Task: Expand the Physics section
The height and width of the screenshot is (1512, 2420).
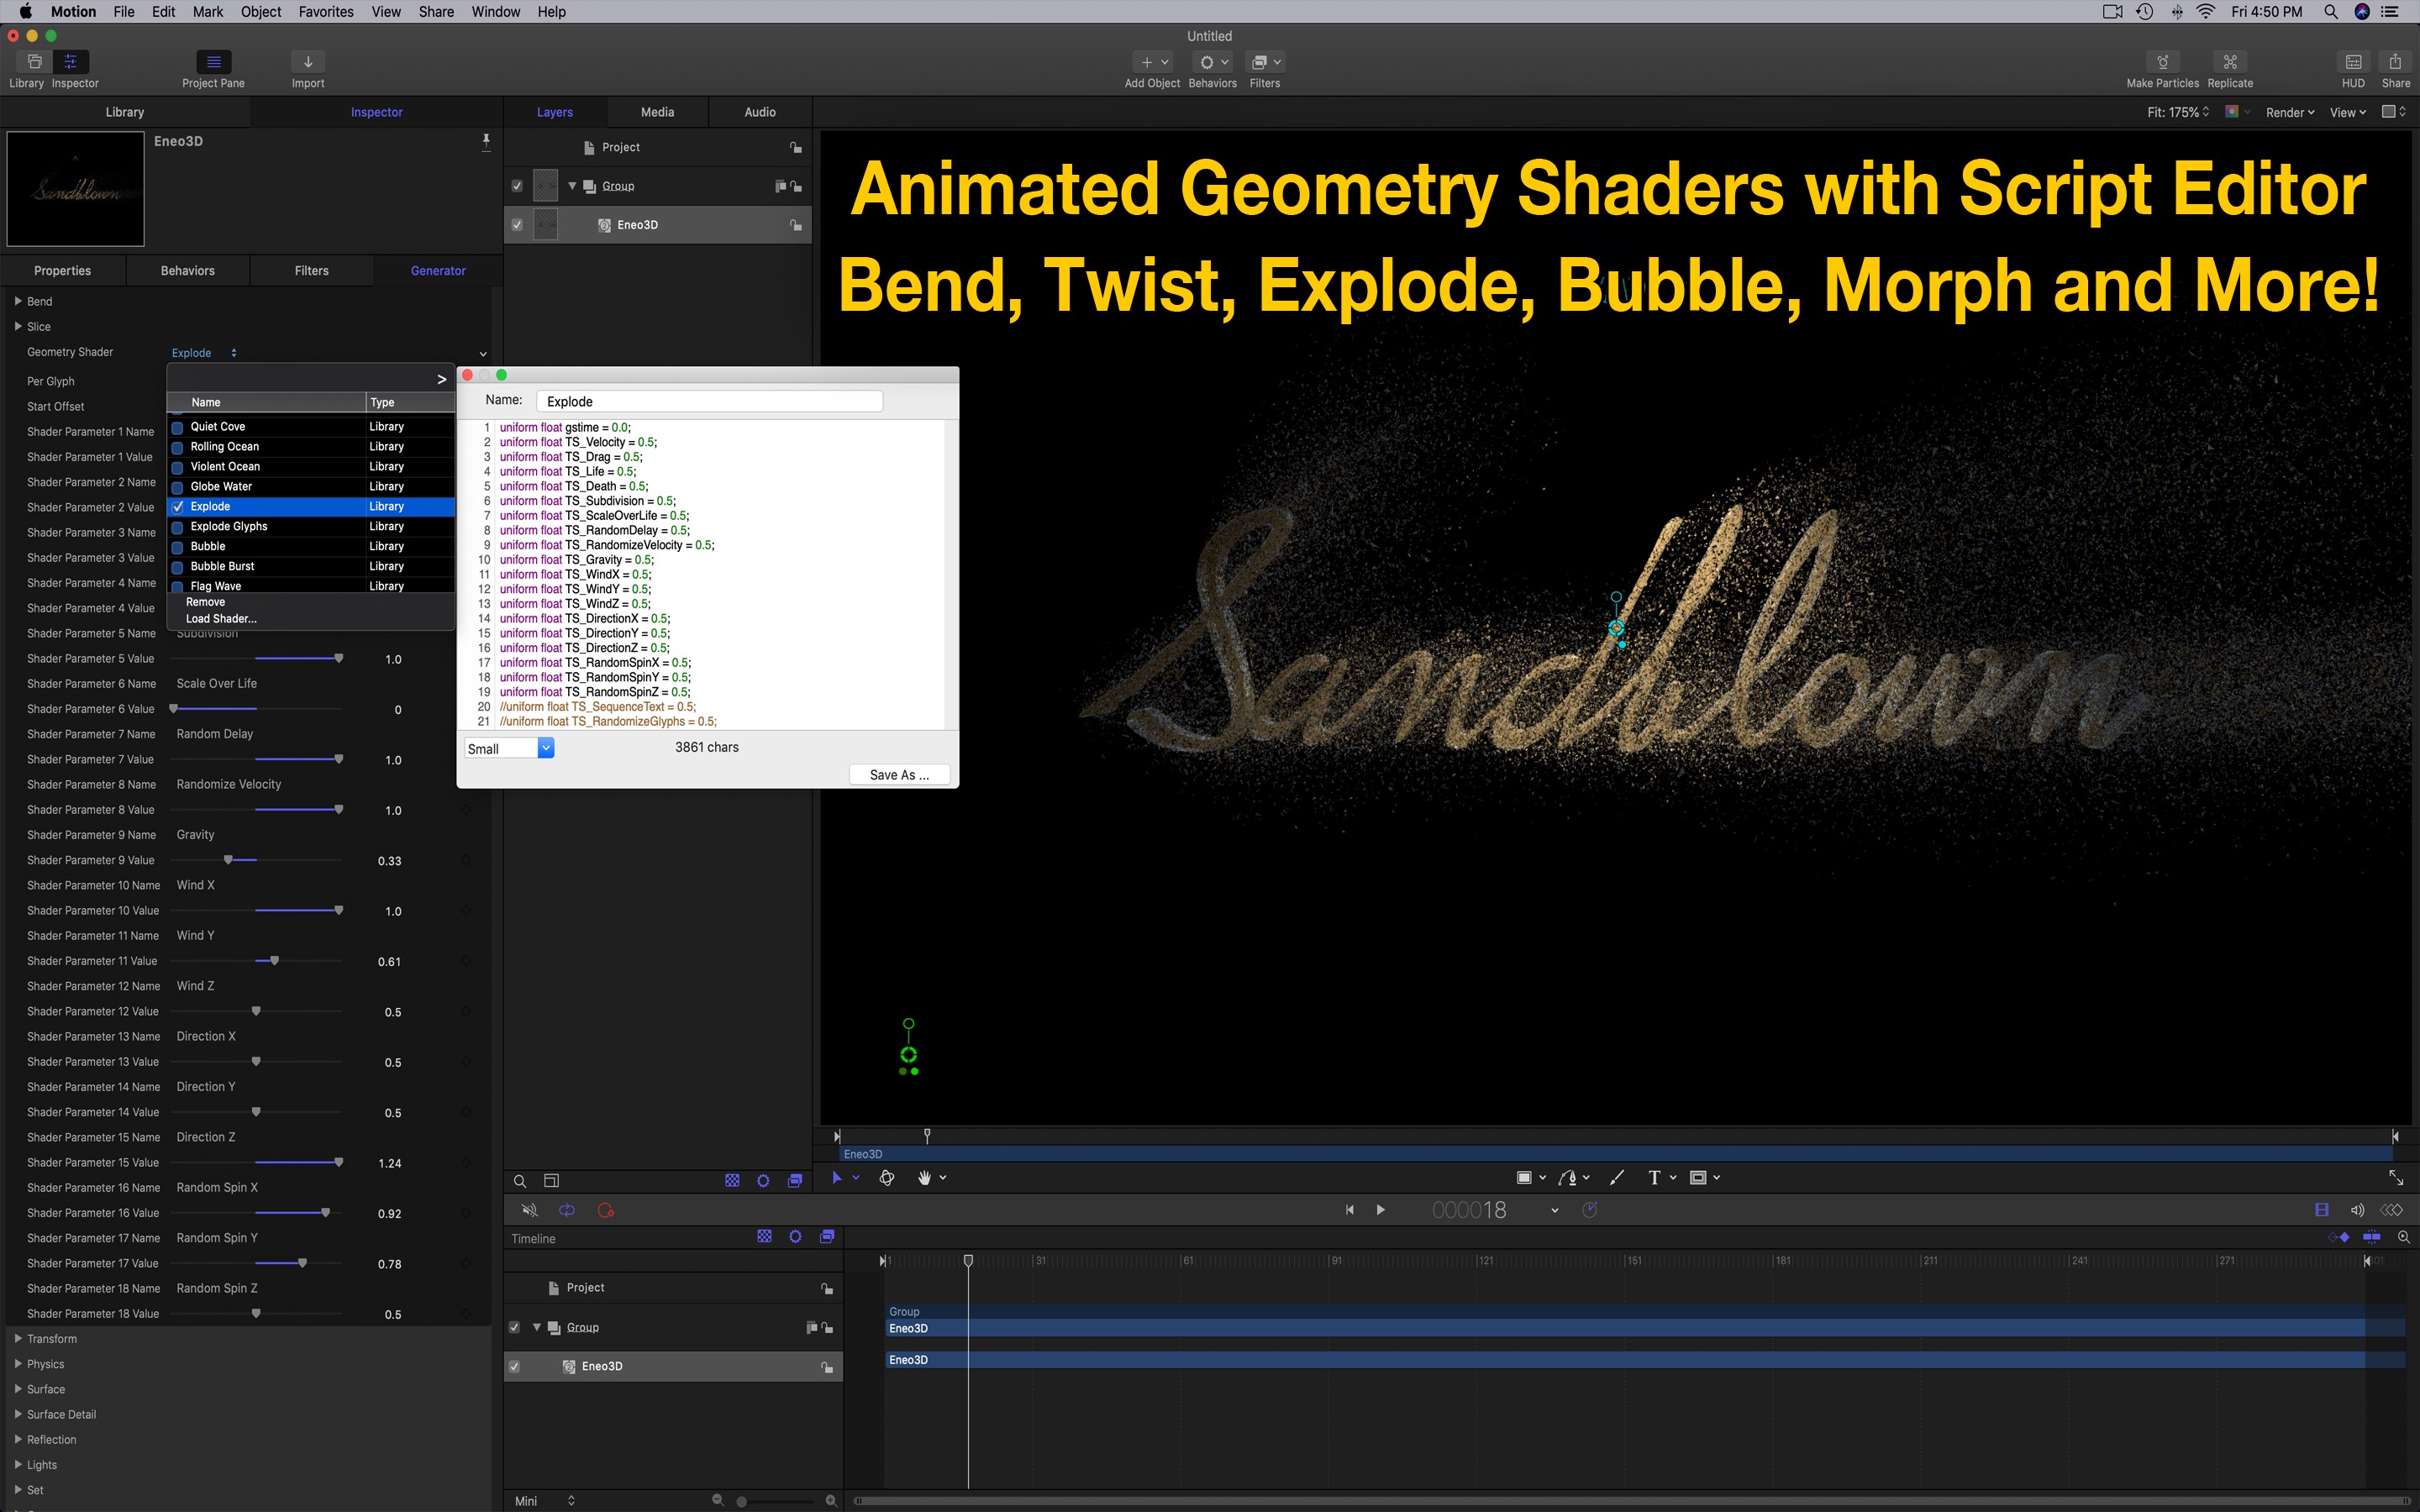Action: pyautogui.click(x=18, y=1363)
